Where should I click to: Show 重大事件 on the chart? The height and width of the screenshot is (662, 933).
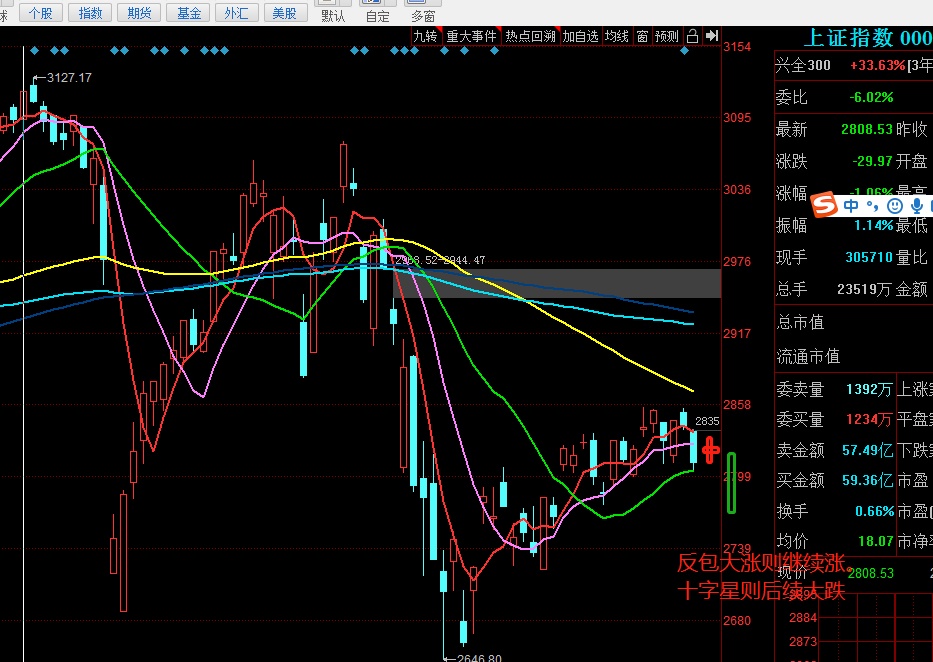click(471, 36)
